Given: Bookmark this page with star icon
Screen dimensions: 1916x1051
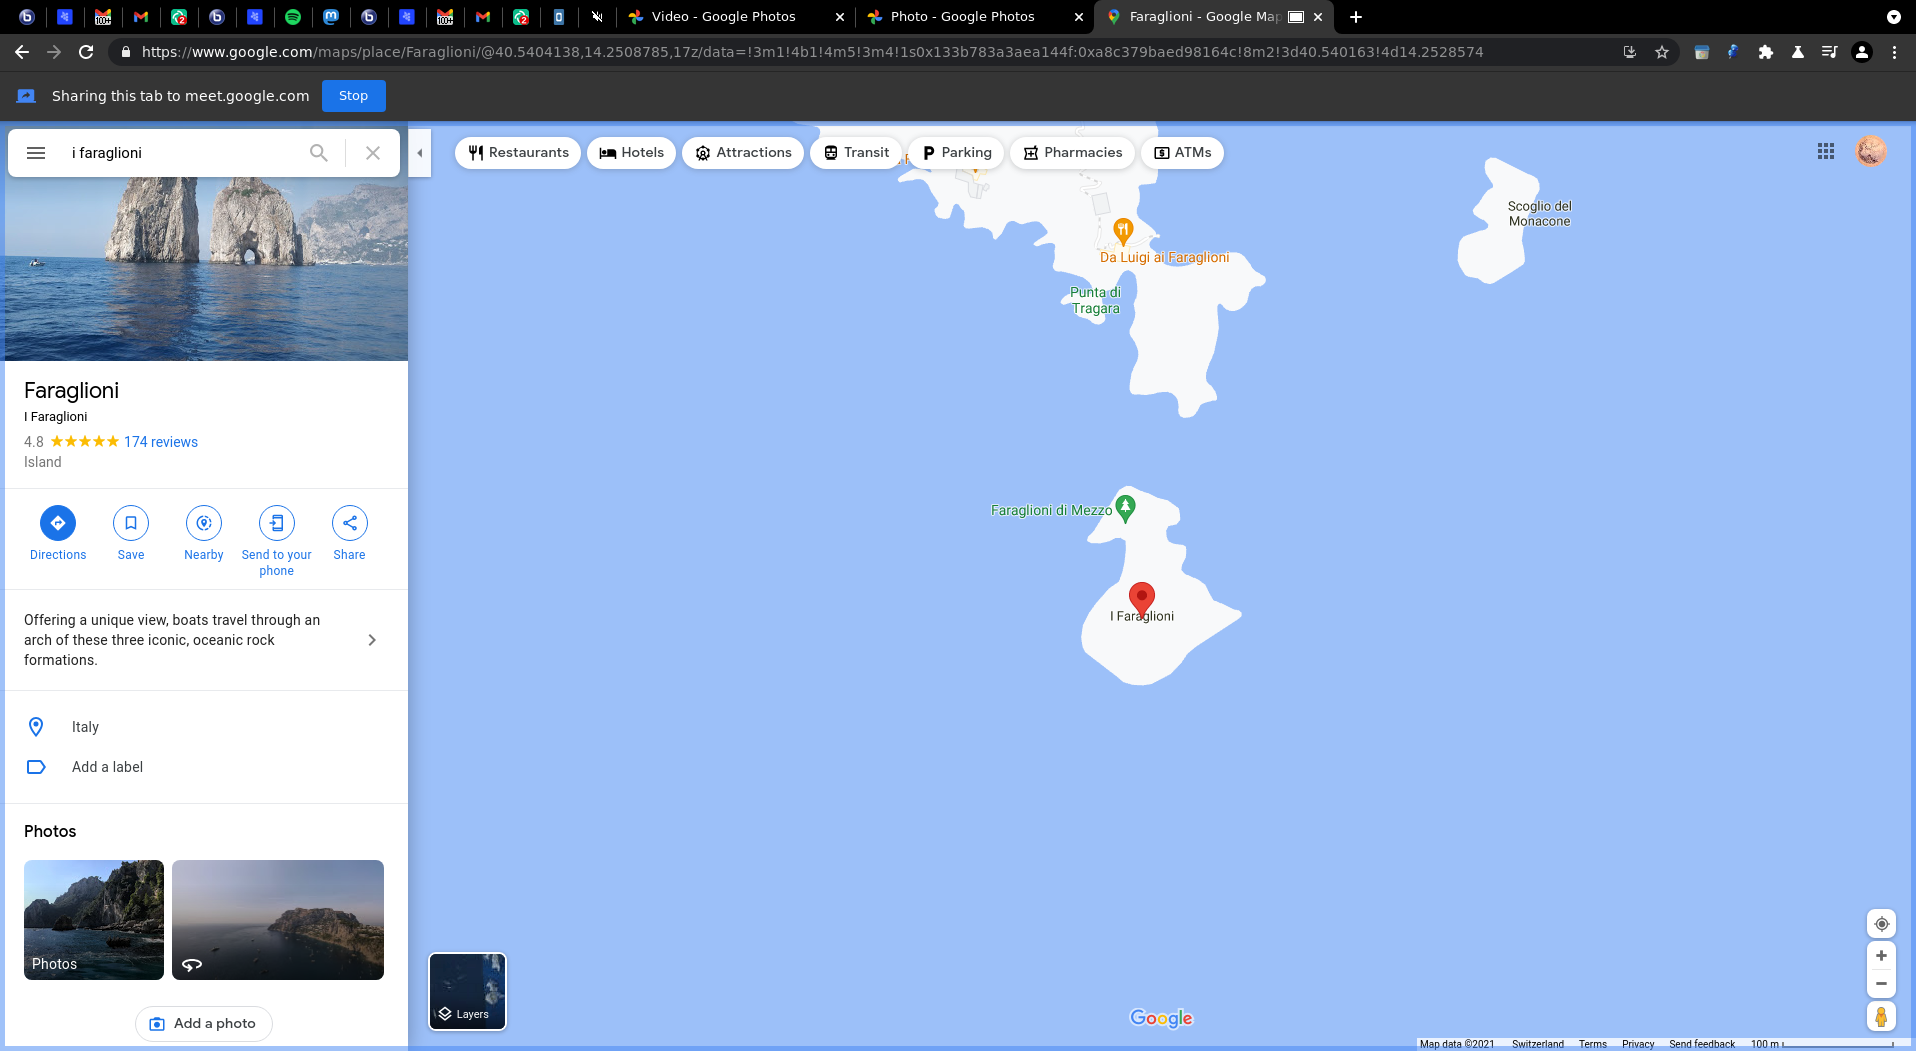Looking at the screenshot, I should click(1662, 52).
